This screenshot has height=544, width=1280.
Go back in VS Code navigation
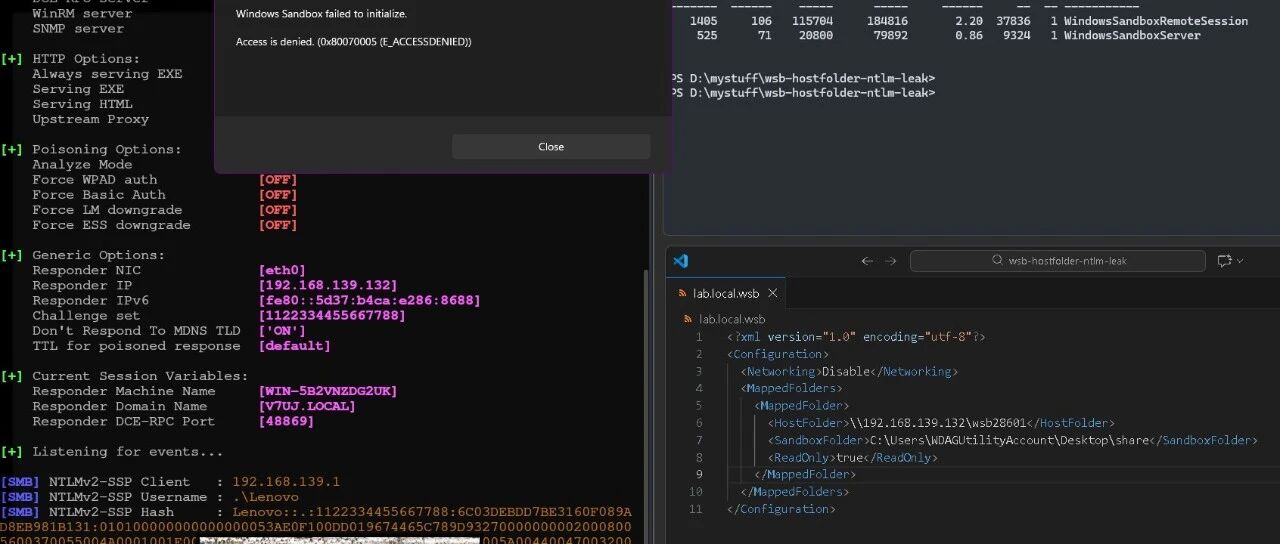[x=867, y=261]
